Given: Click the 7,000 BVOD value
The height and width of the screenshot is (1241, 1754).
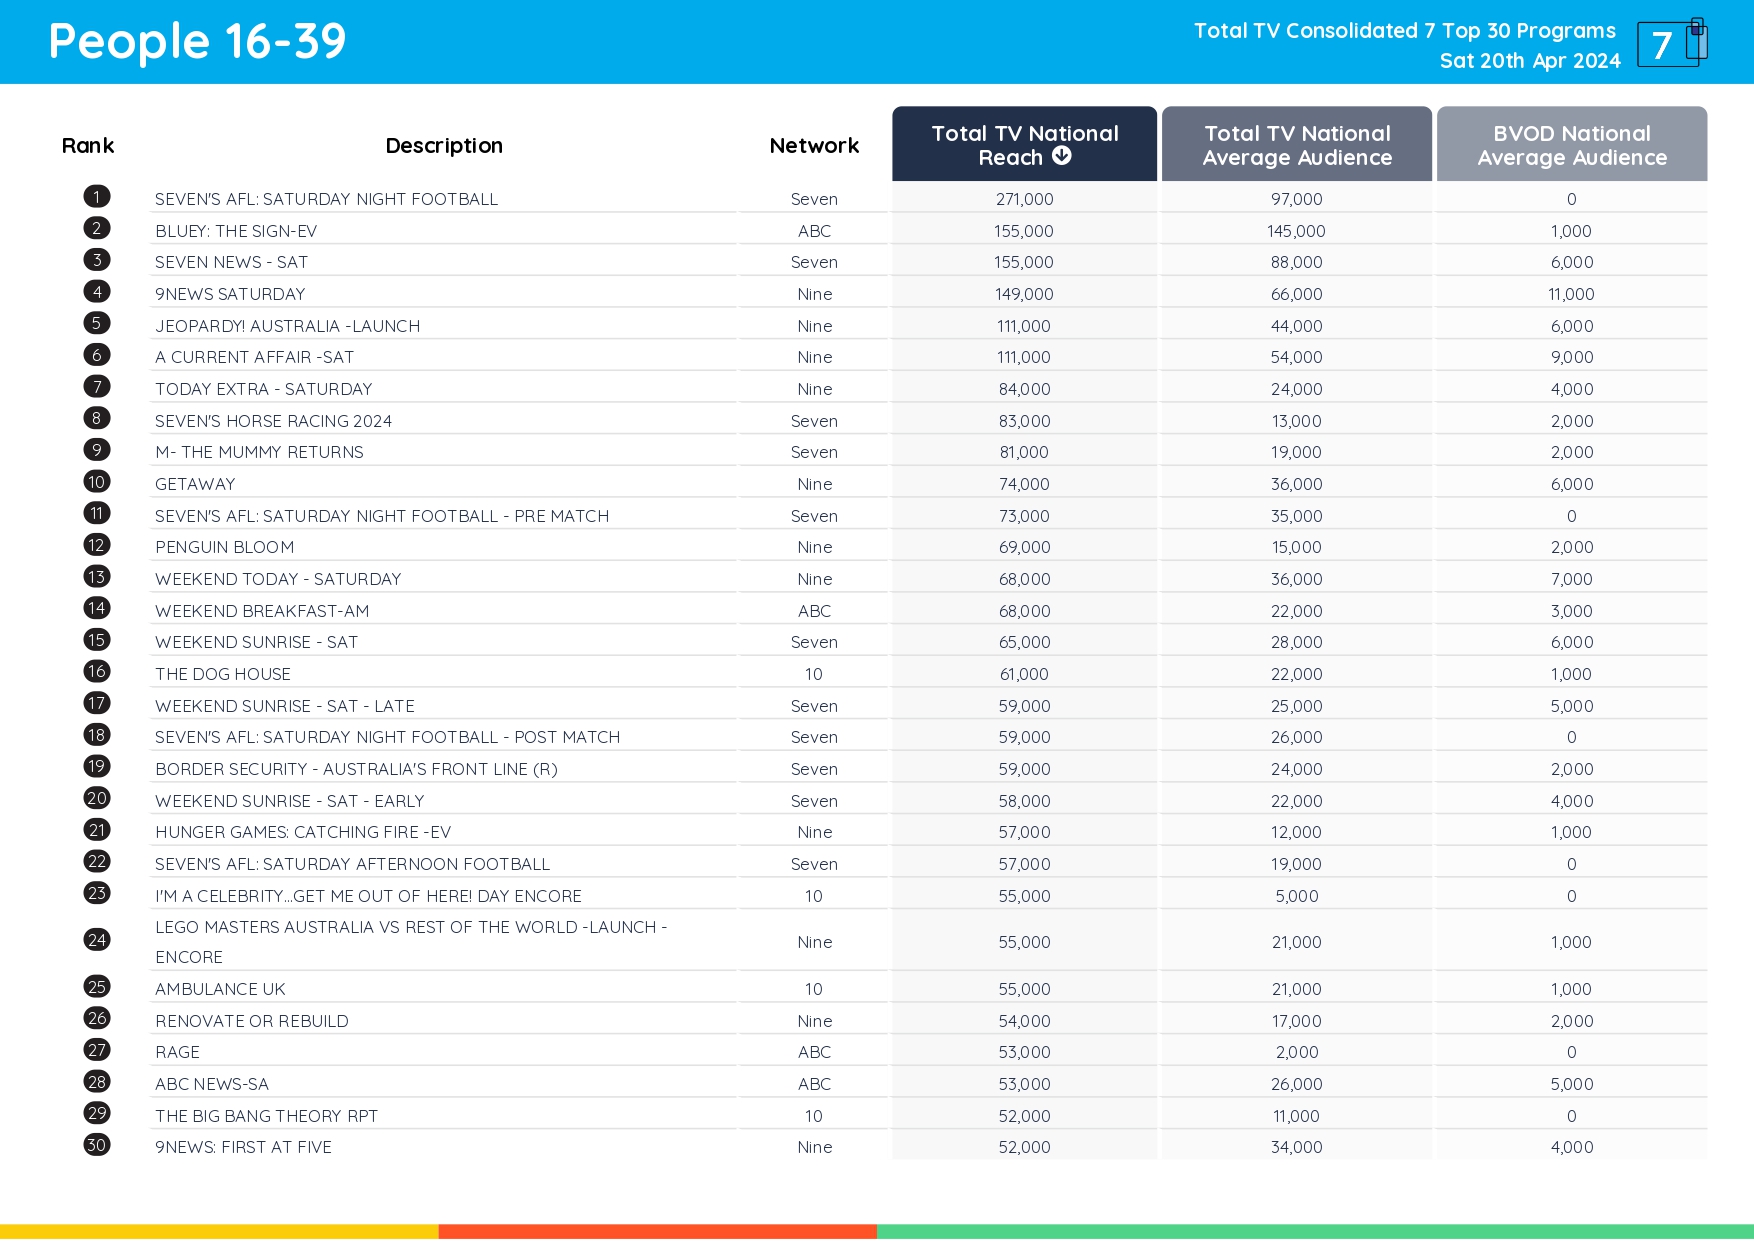Looking at the screenshot, I should (x=1572, y=580).
